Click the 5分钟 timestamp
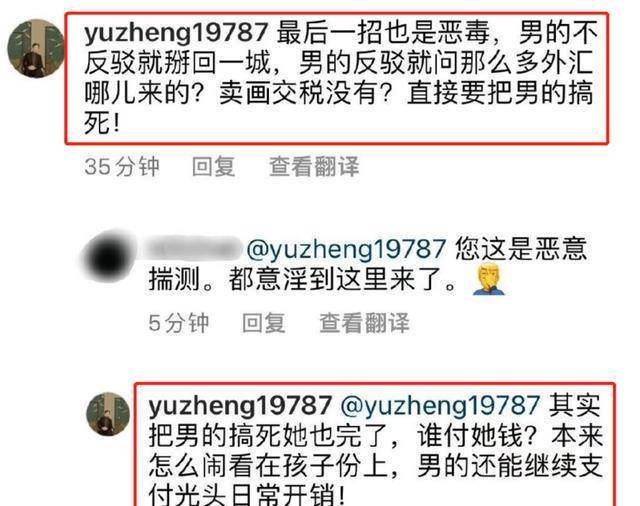640x506 pixels. point(178,323)
